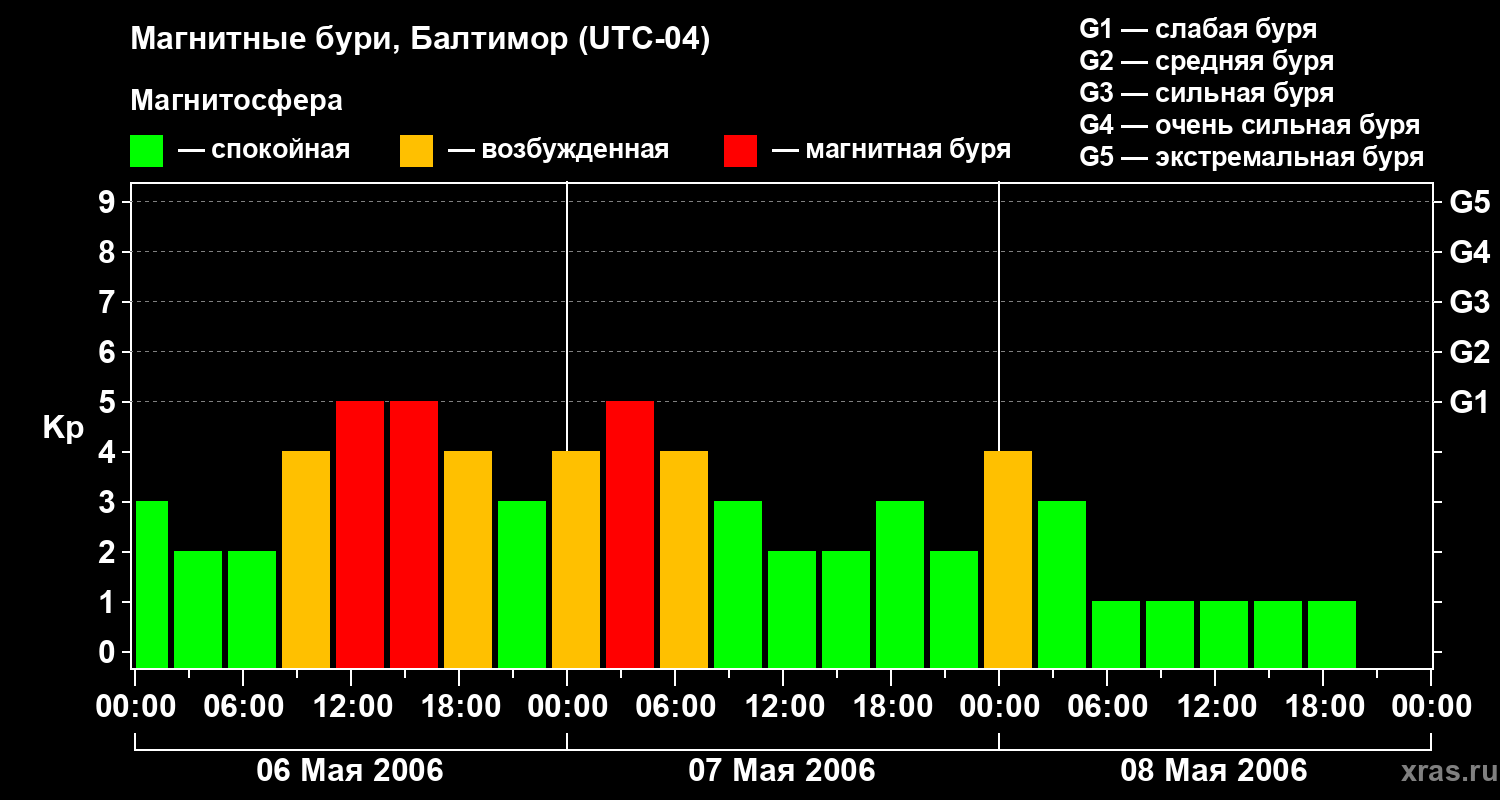Select 'G5 — экстремальная буря' legend line

pyautogui.click(x=1252, y=157)
